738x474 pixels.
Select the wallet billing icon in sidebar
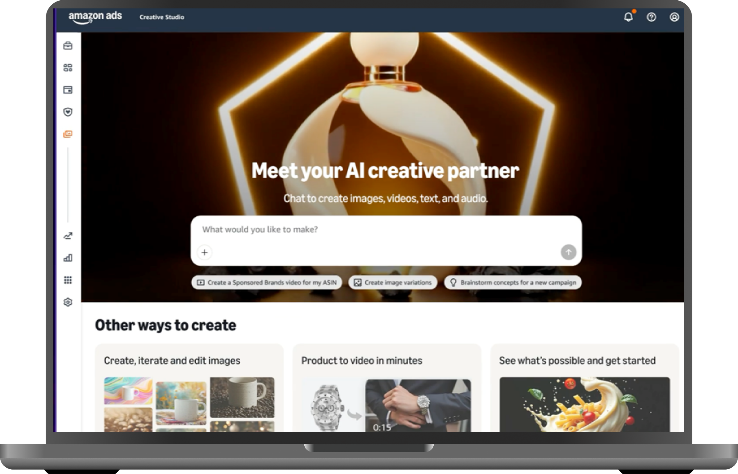[68, 90]
